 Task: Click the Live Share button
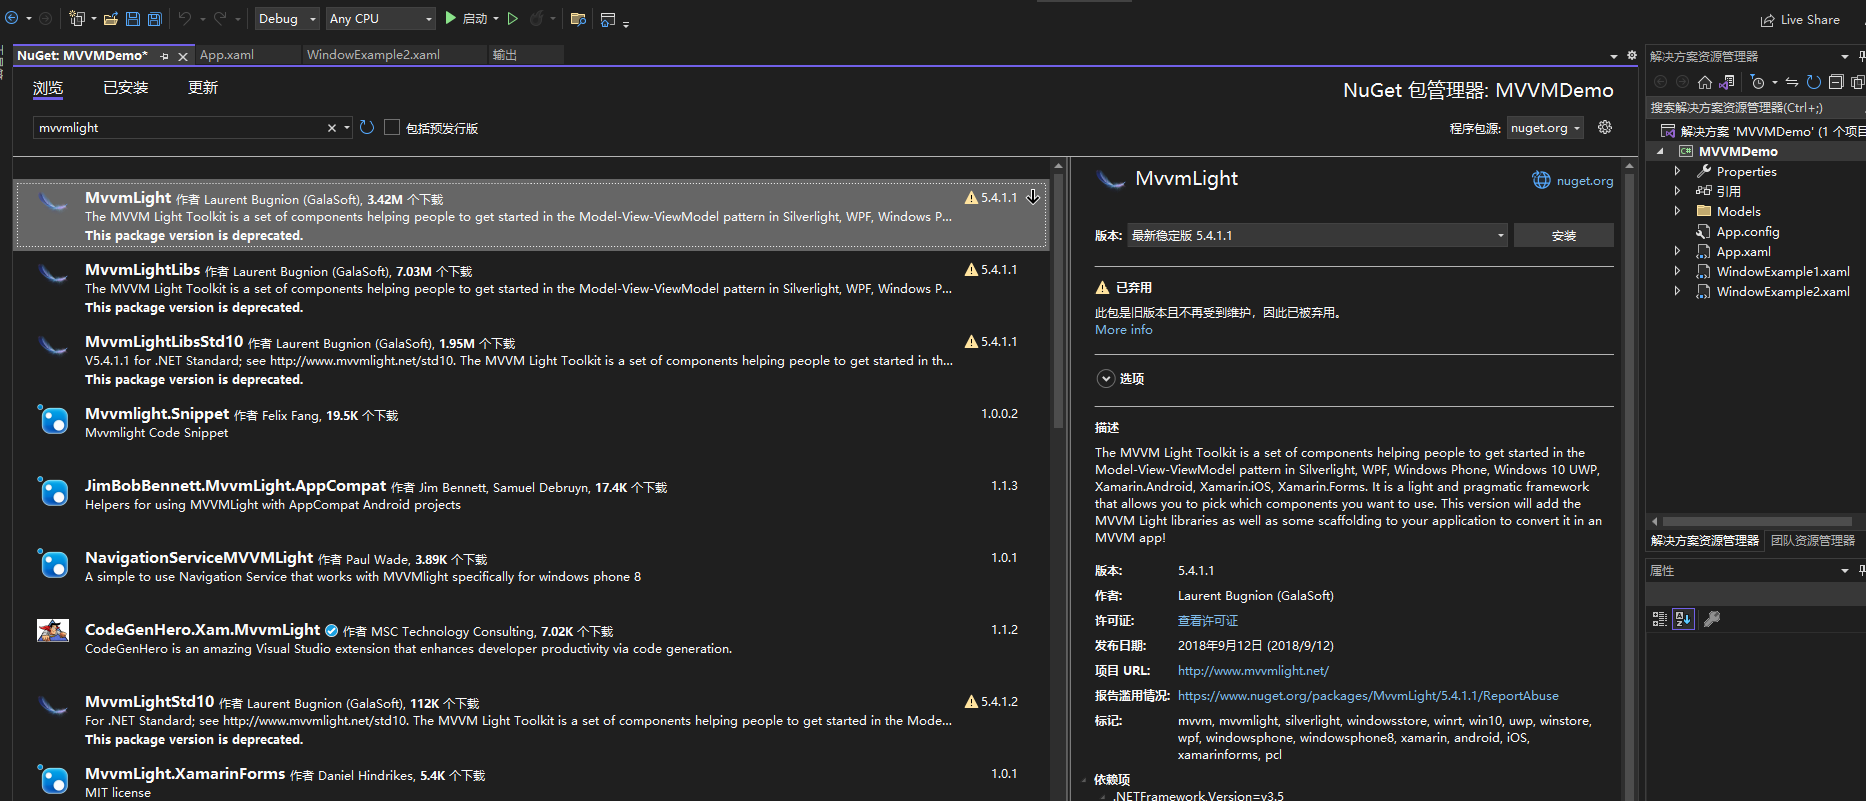point(1800,19)
